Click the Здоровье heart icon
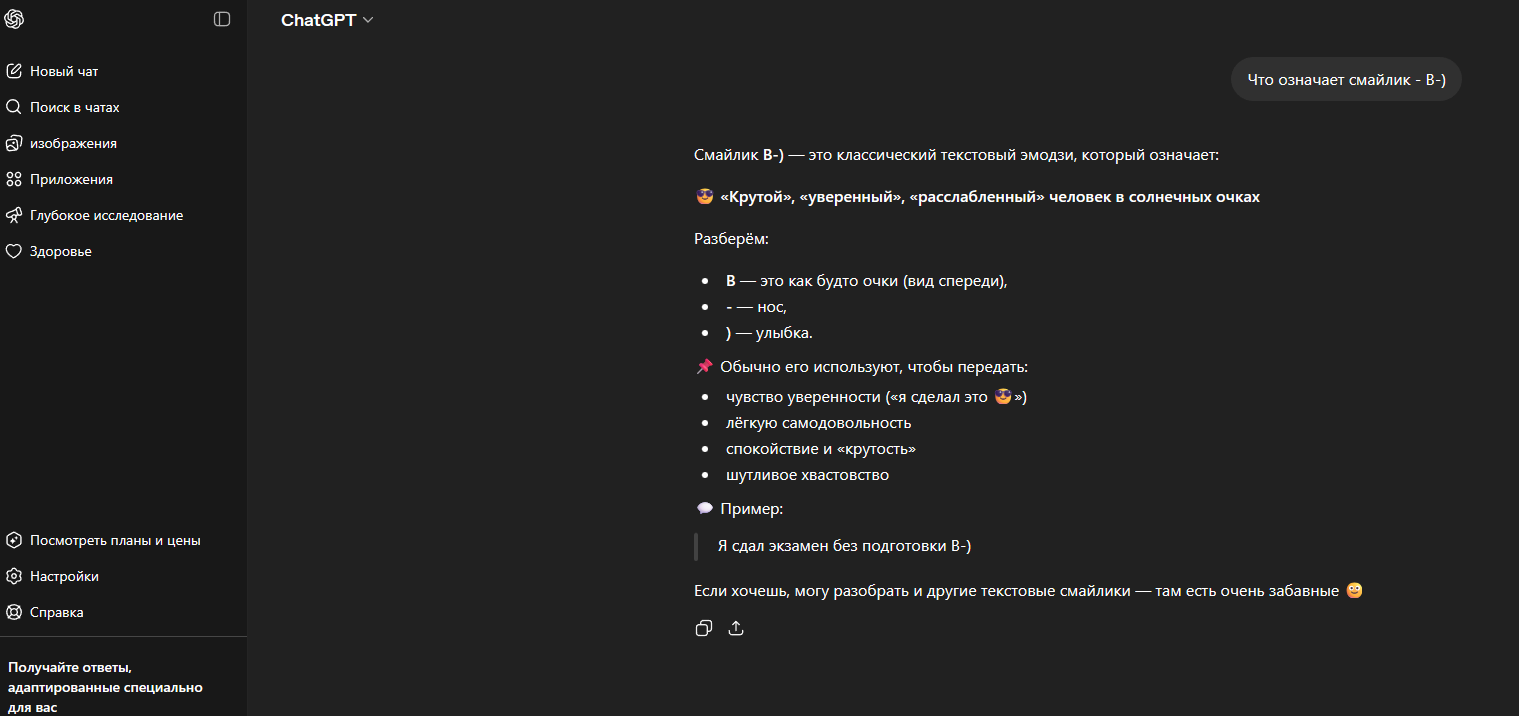 [14, 251]
